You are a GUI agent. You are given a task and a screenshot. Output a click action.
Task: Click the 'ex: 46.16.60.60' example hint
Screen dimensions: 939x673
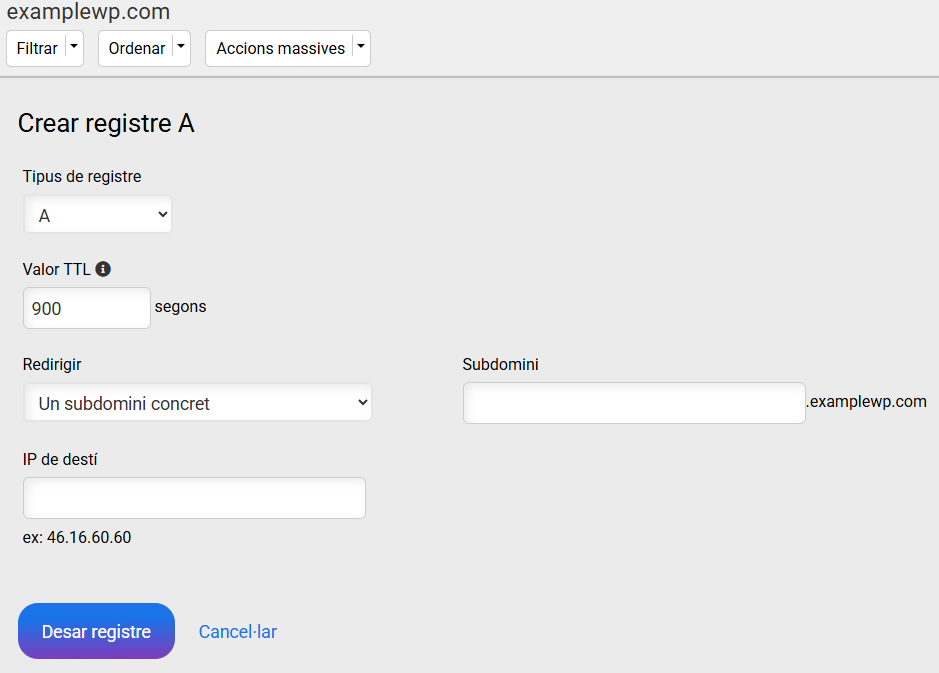coord(77,537)
